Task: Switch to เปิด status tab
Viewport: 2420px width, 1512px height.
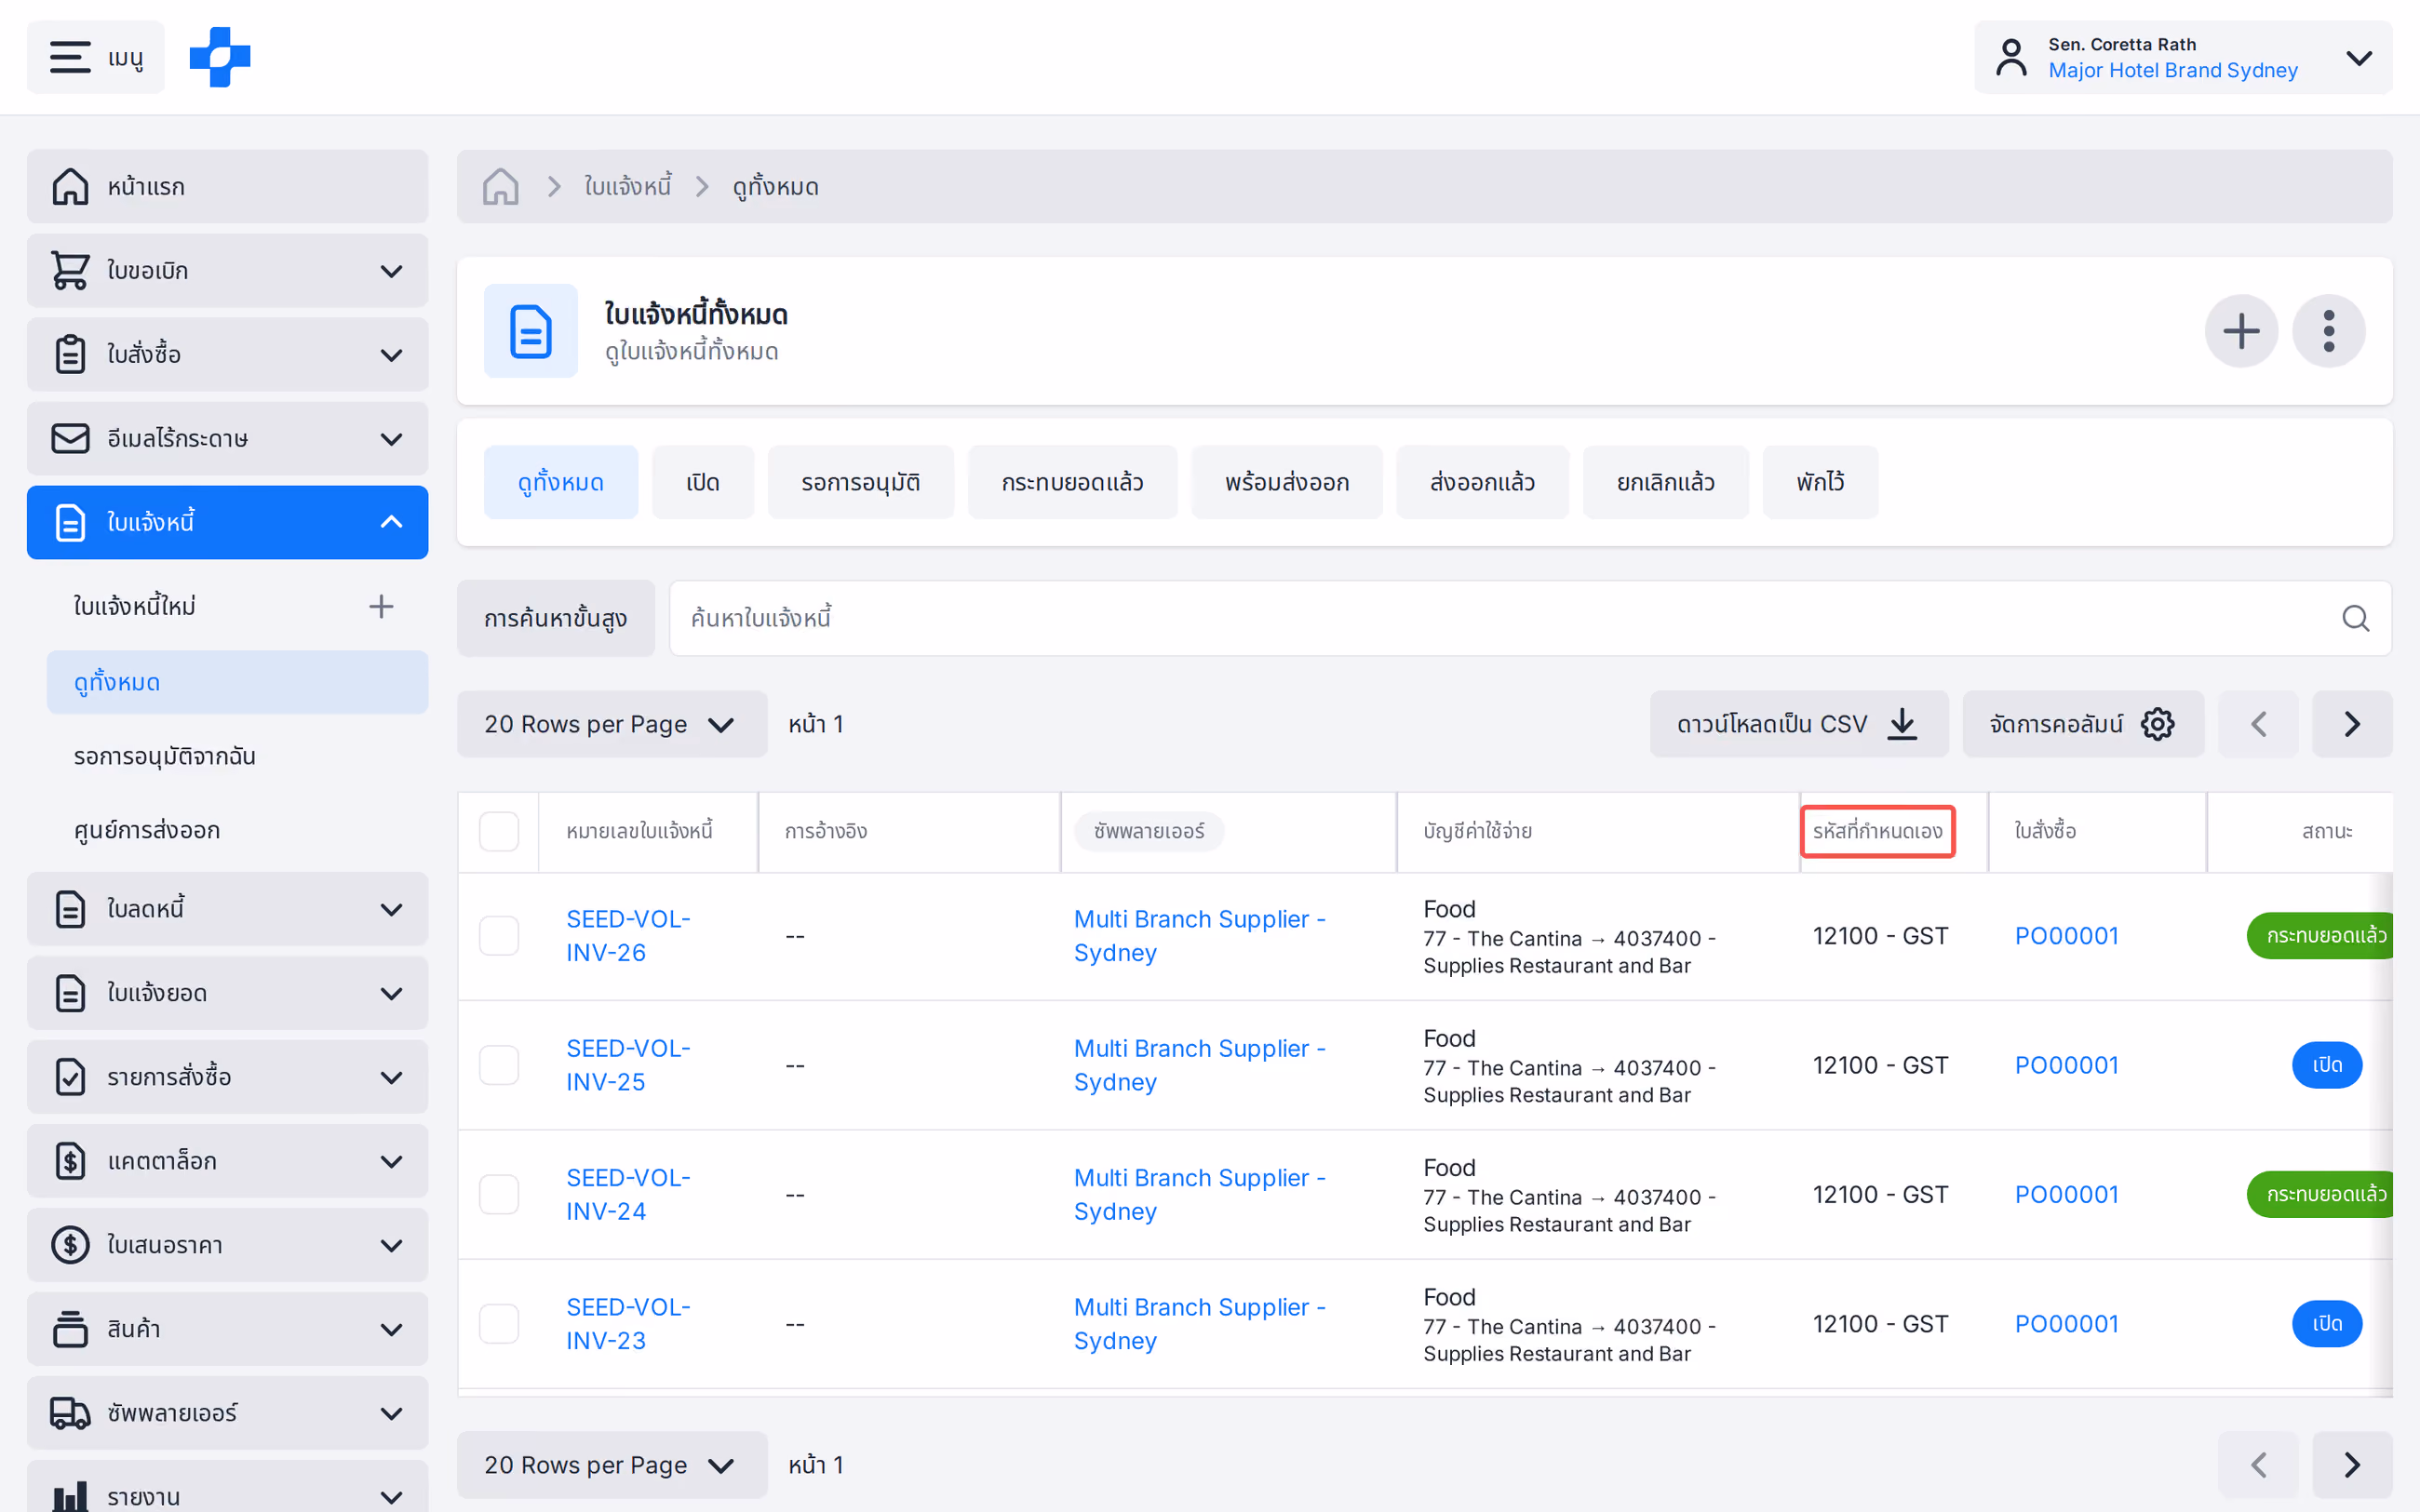Action: [x=703, y=482]
